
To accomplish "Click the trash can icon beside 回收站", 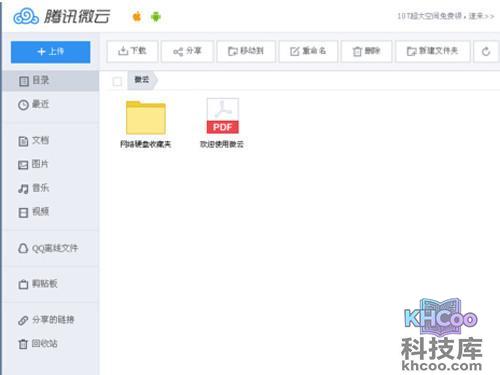I will point(23,344).
